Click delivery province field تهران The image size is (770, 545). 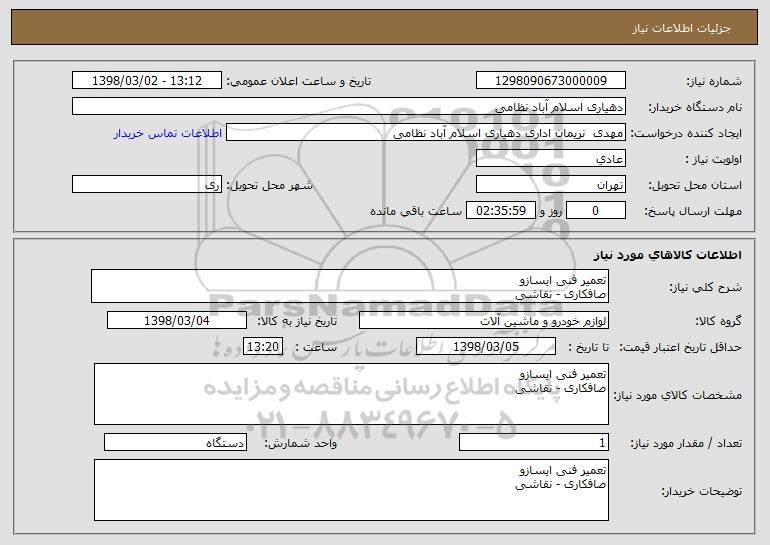[x=550, y=185]
